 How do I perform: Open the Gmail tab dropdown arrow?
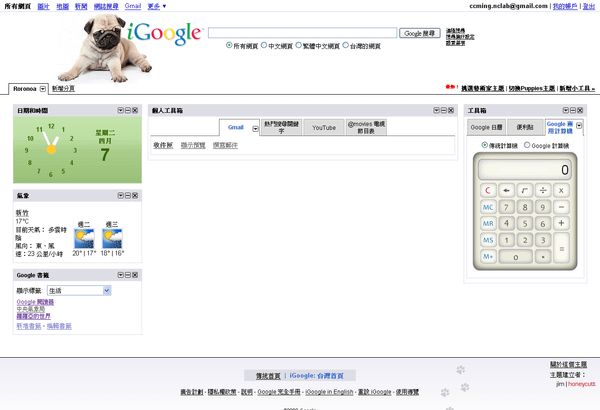(255, 129)
